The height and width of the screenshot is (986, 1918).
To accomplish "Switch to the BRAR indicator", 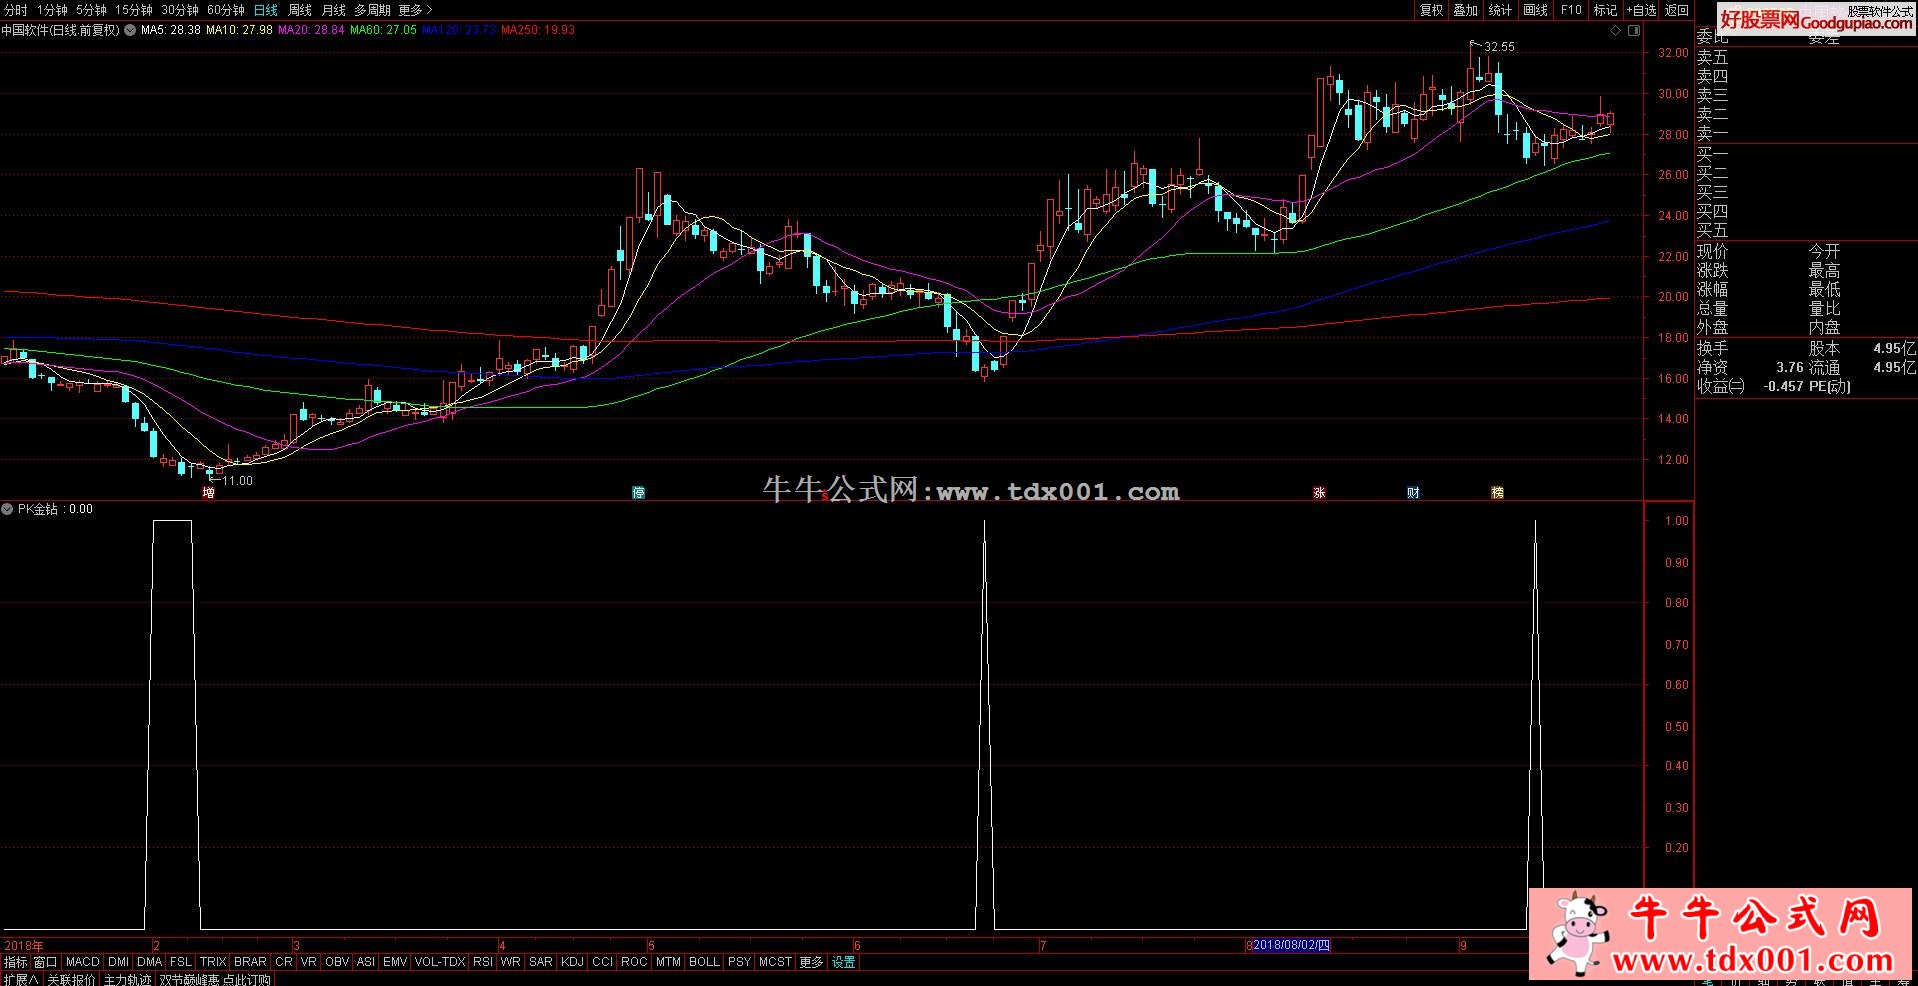I will [250, 962].
